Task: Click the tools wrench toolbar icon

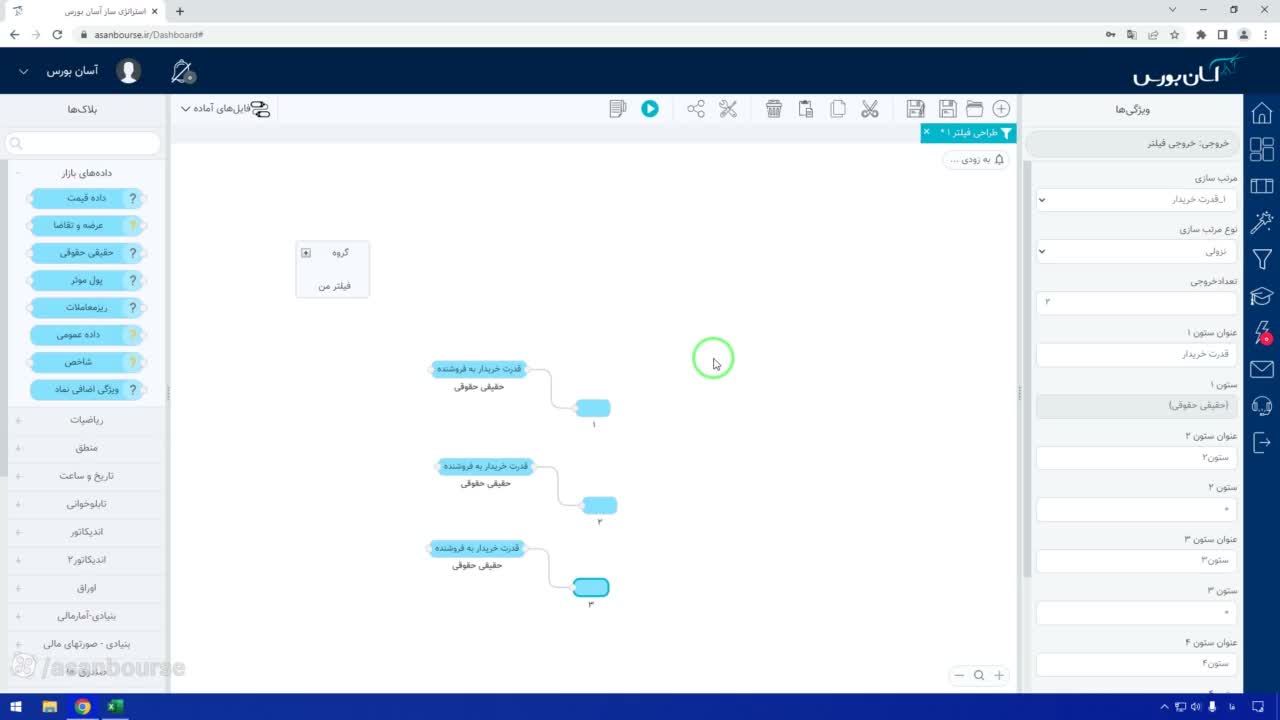Action: 728,109
